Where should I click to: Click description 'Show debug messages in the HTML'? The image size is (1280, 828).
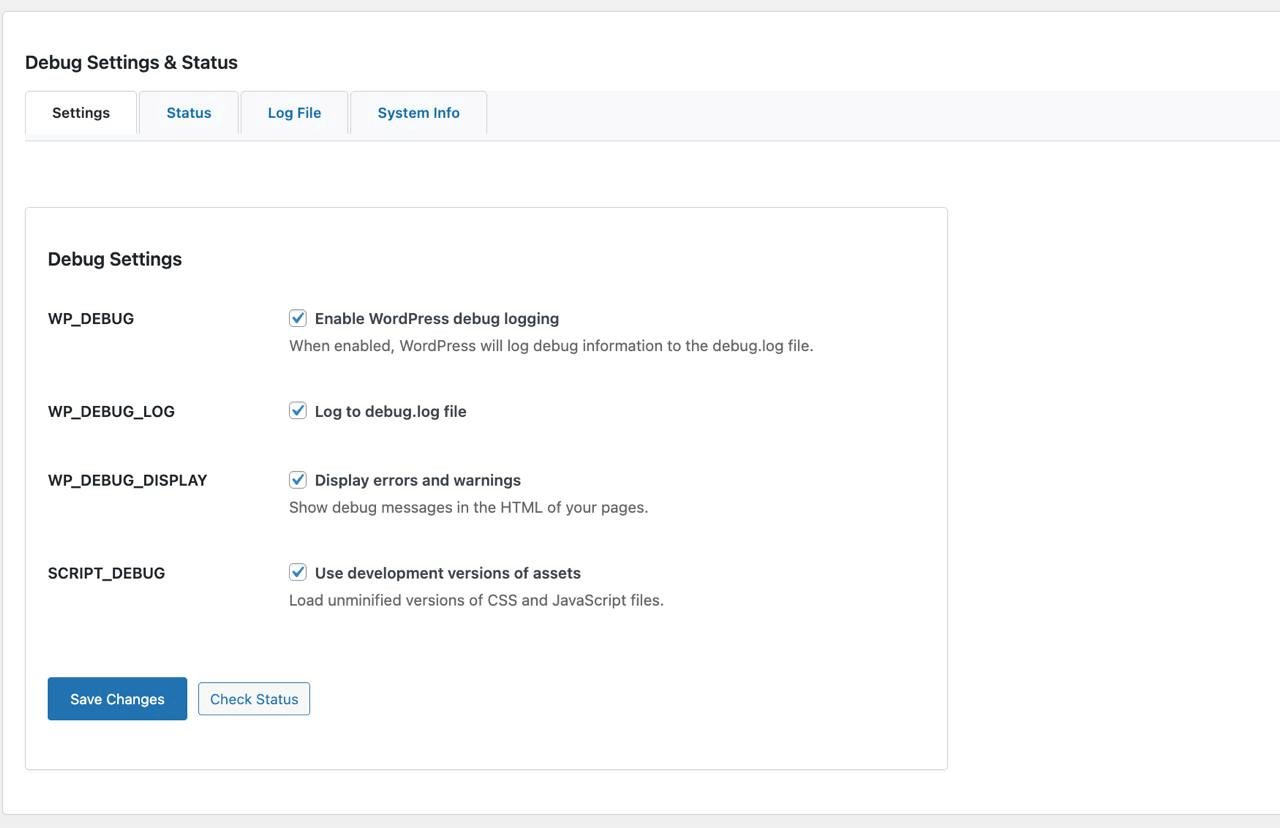[x=468, y=507]
